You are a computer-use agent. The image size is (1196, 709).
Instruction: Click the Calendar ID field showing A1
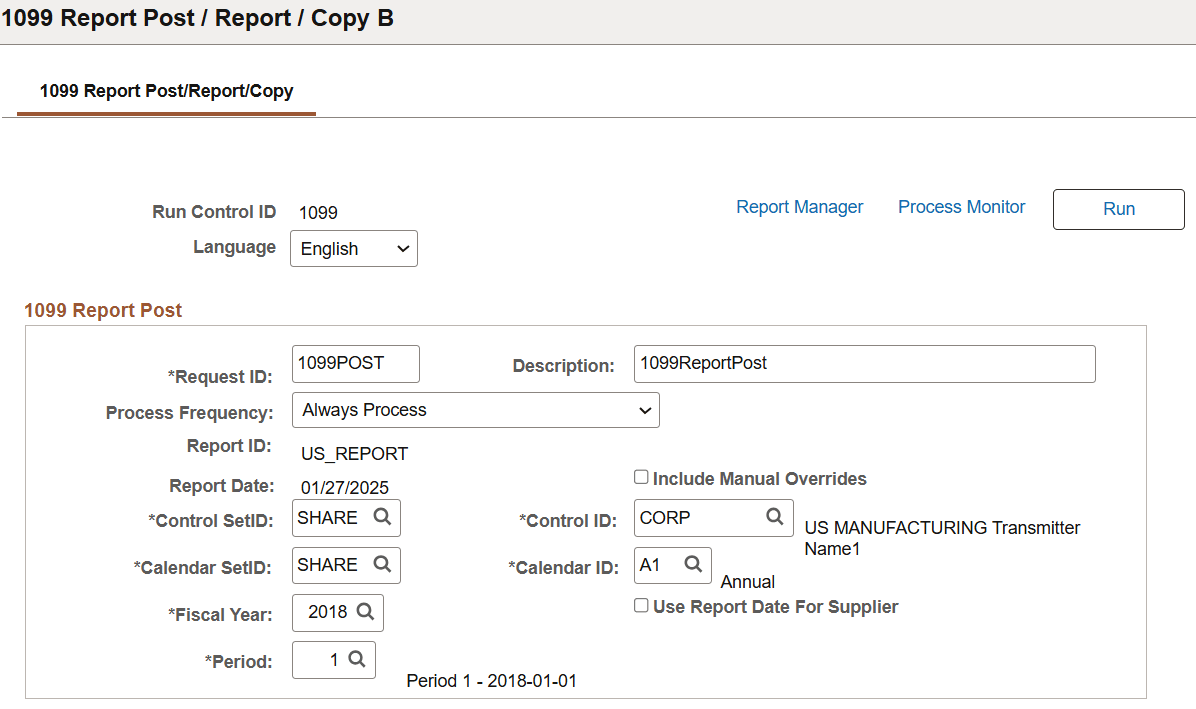660,564
